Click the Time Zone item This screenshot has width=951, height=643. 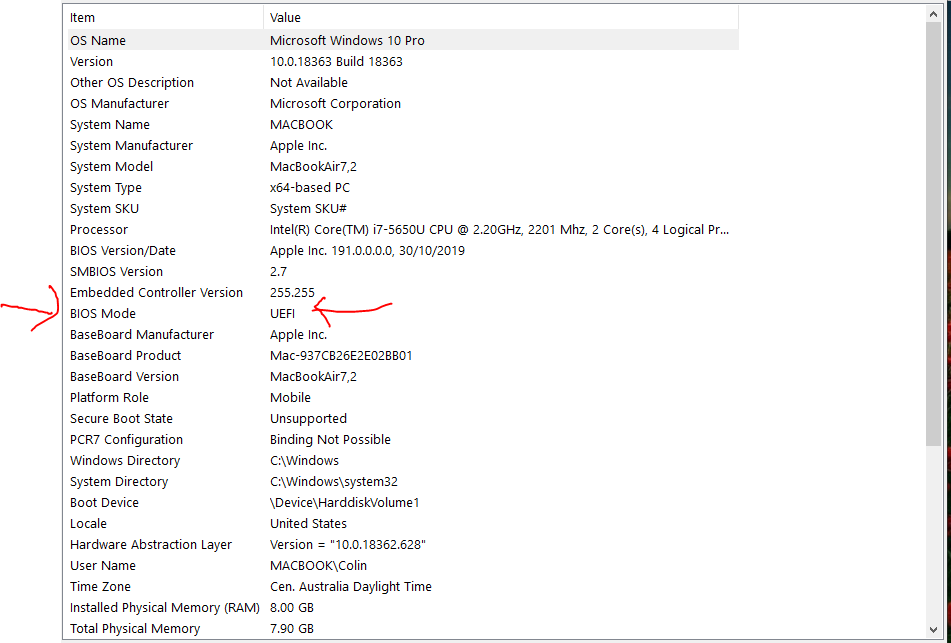[100, 587]
